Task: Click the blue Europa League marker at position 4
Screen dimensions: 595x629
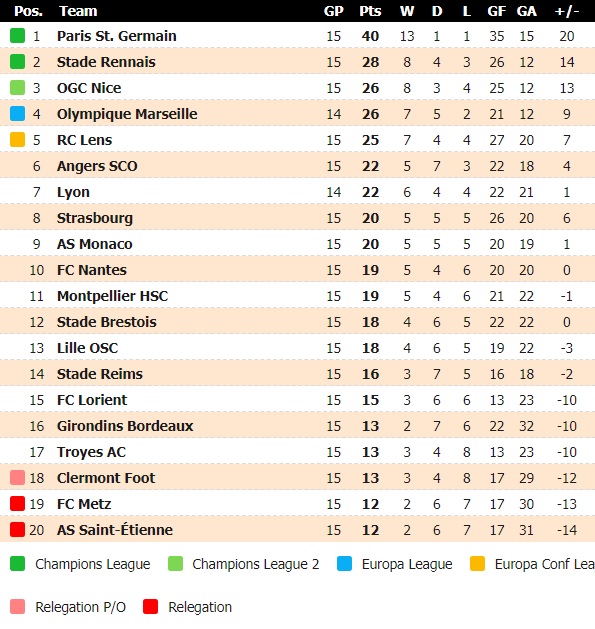Action: tap(17, 114)
